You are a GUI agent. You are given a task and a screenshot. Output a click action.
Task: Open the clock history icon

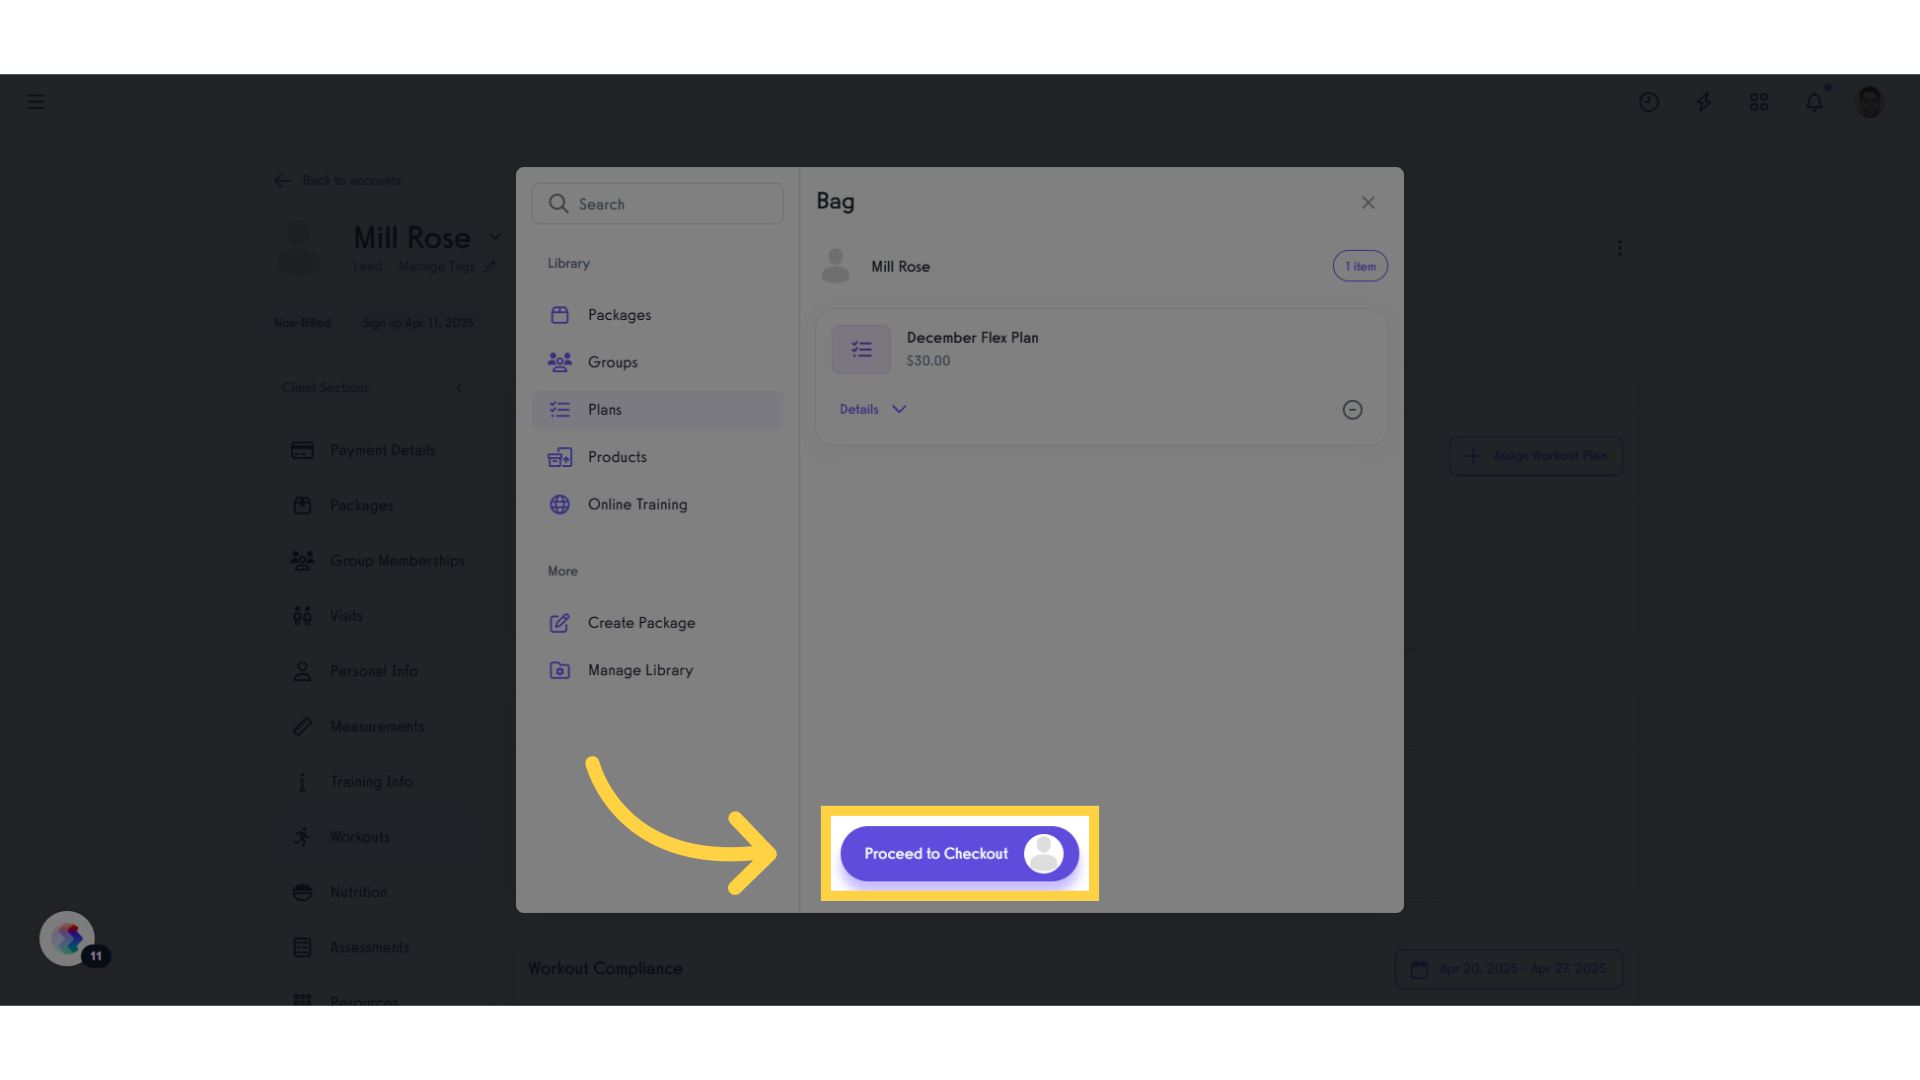point(1649,102)
